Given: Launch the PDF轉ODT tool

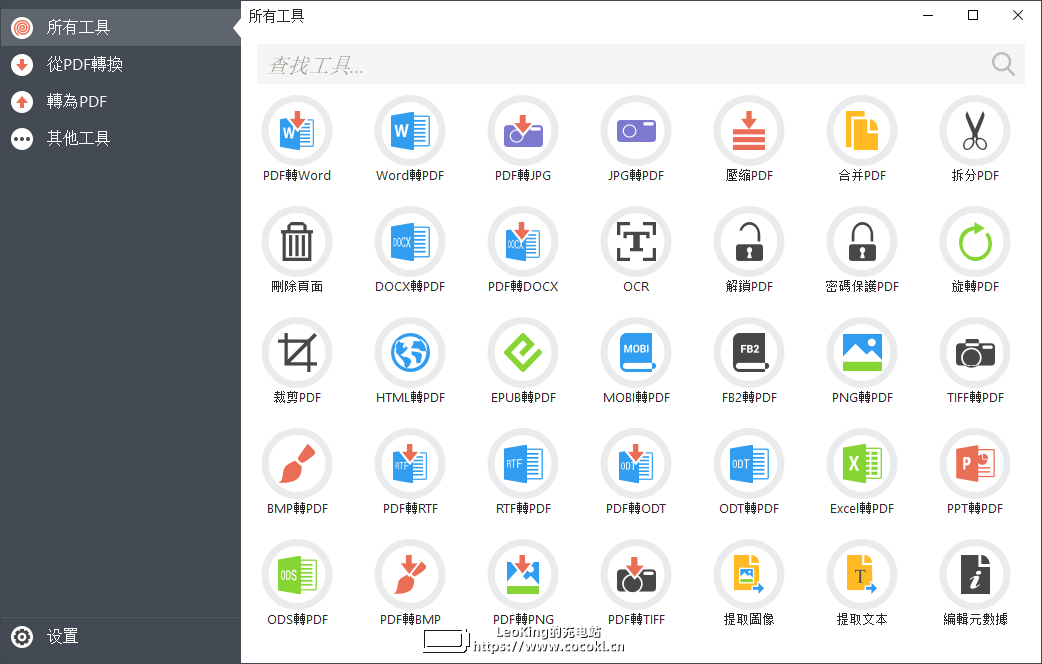Looking at the screenshot, I should [635, 464].
